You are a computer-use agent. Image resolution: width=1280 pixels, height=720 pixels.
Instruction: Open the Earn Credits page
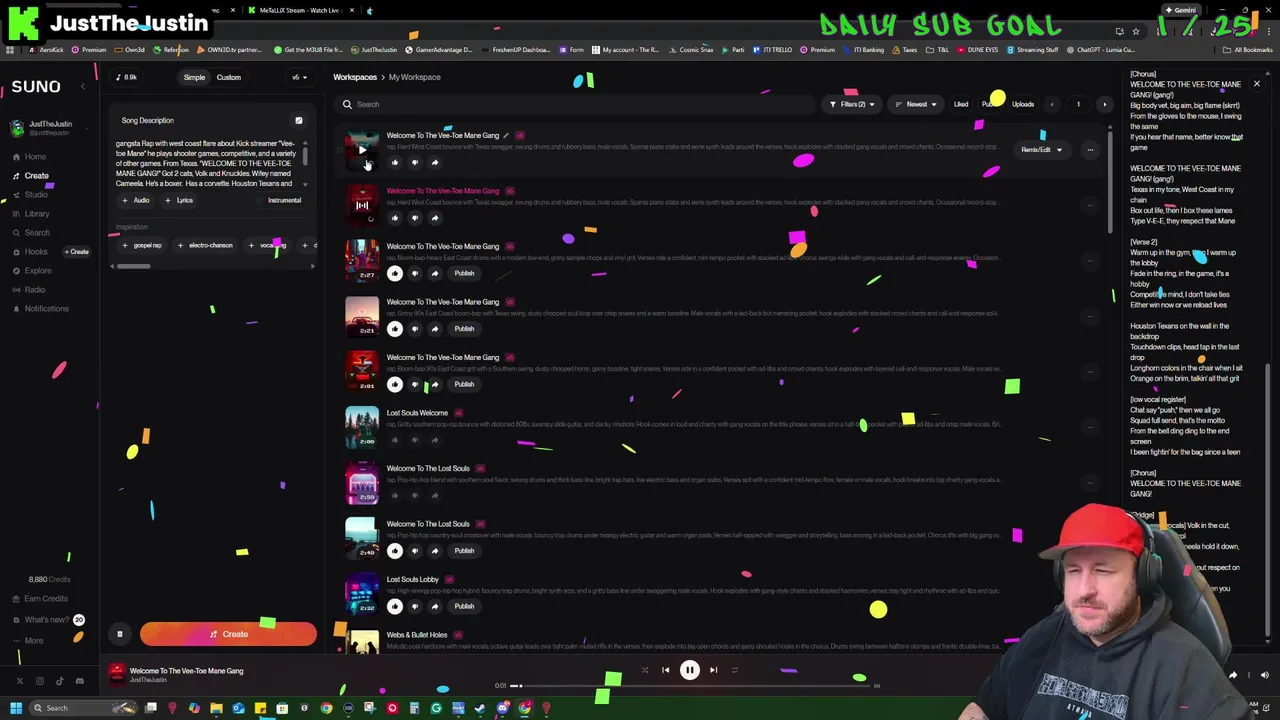pyautogui.click(x=46, y=599)
